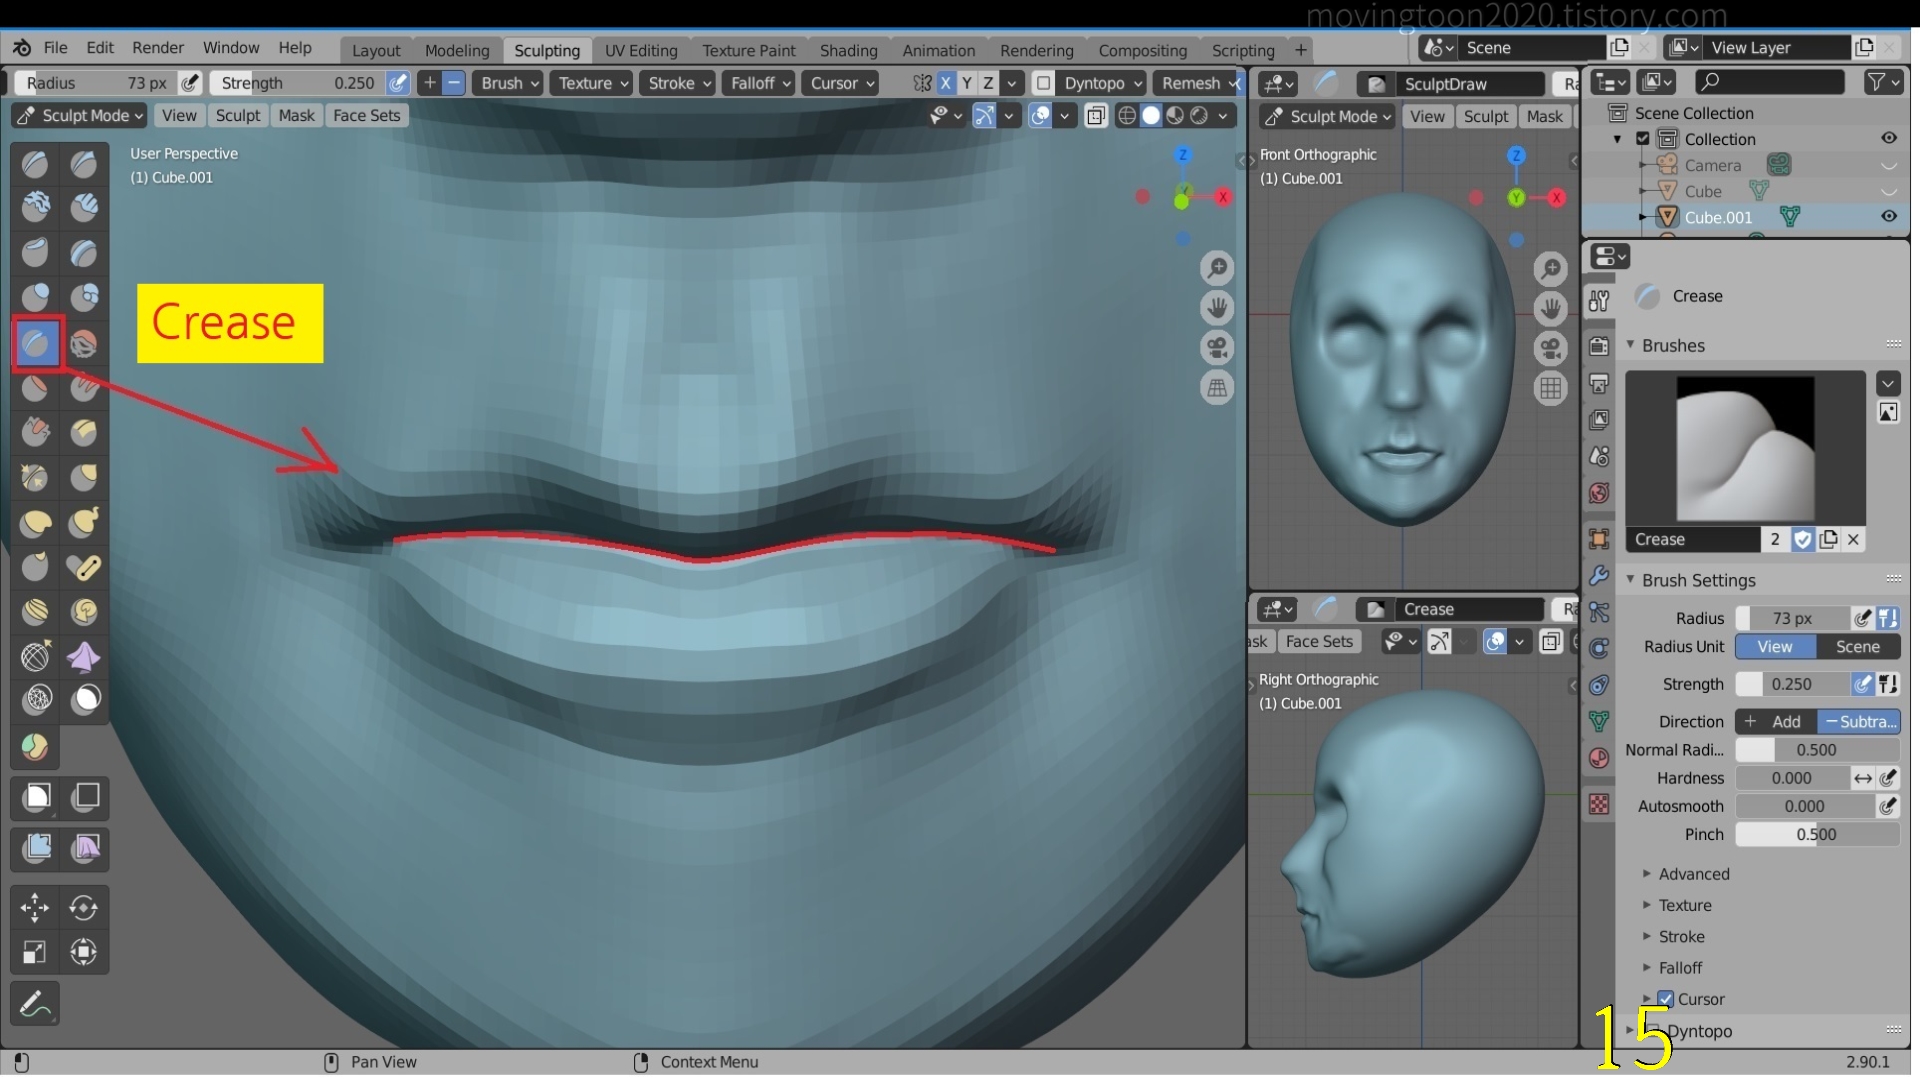Set Radius Unit to Scene
The width and height of the screenshot is (1920, 1080).
[1858, 647]
